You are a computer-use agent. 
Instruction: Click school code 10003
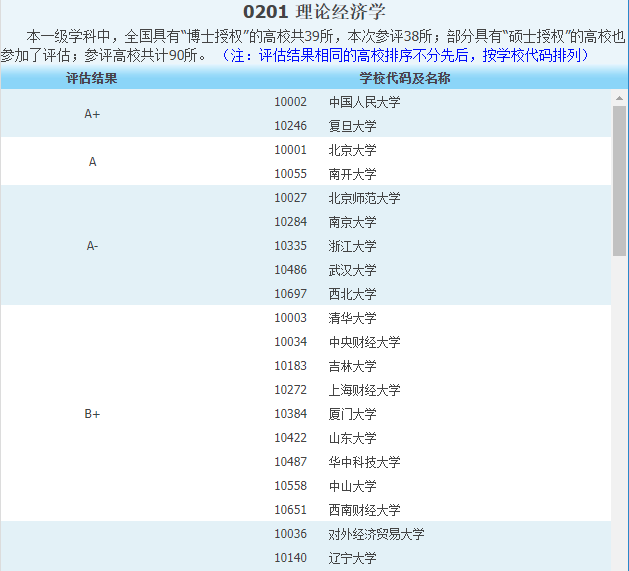(290, 318)
